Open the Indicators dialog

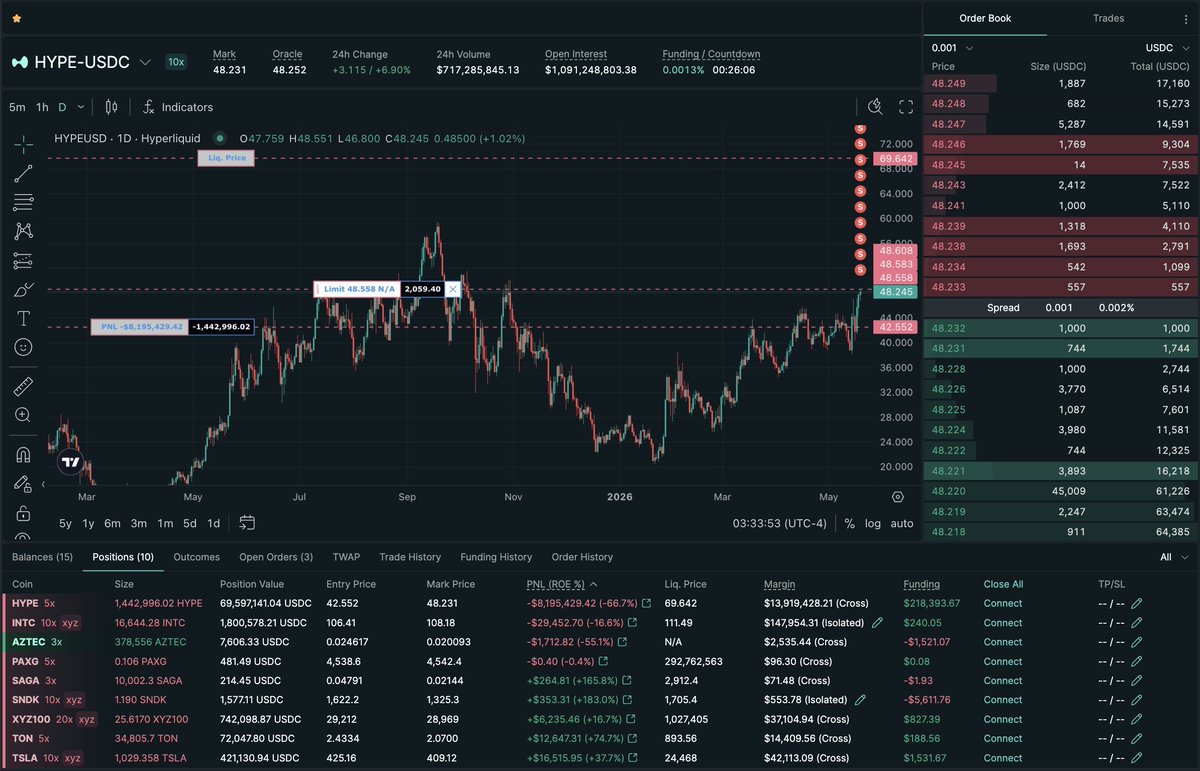(x=178, y=107)
